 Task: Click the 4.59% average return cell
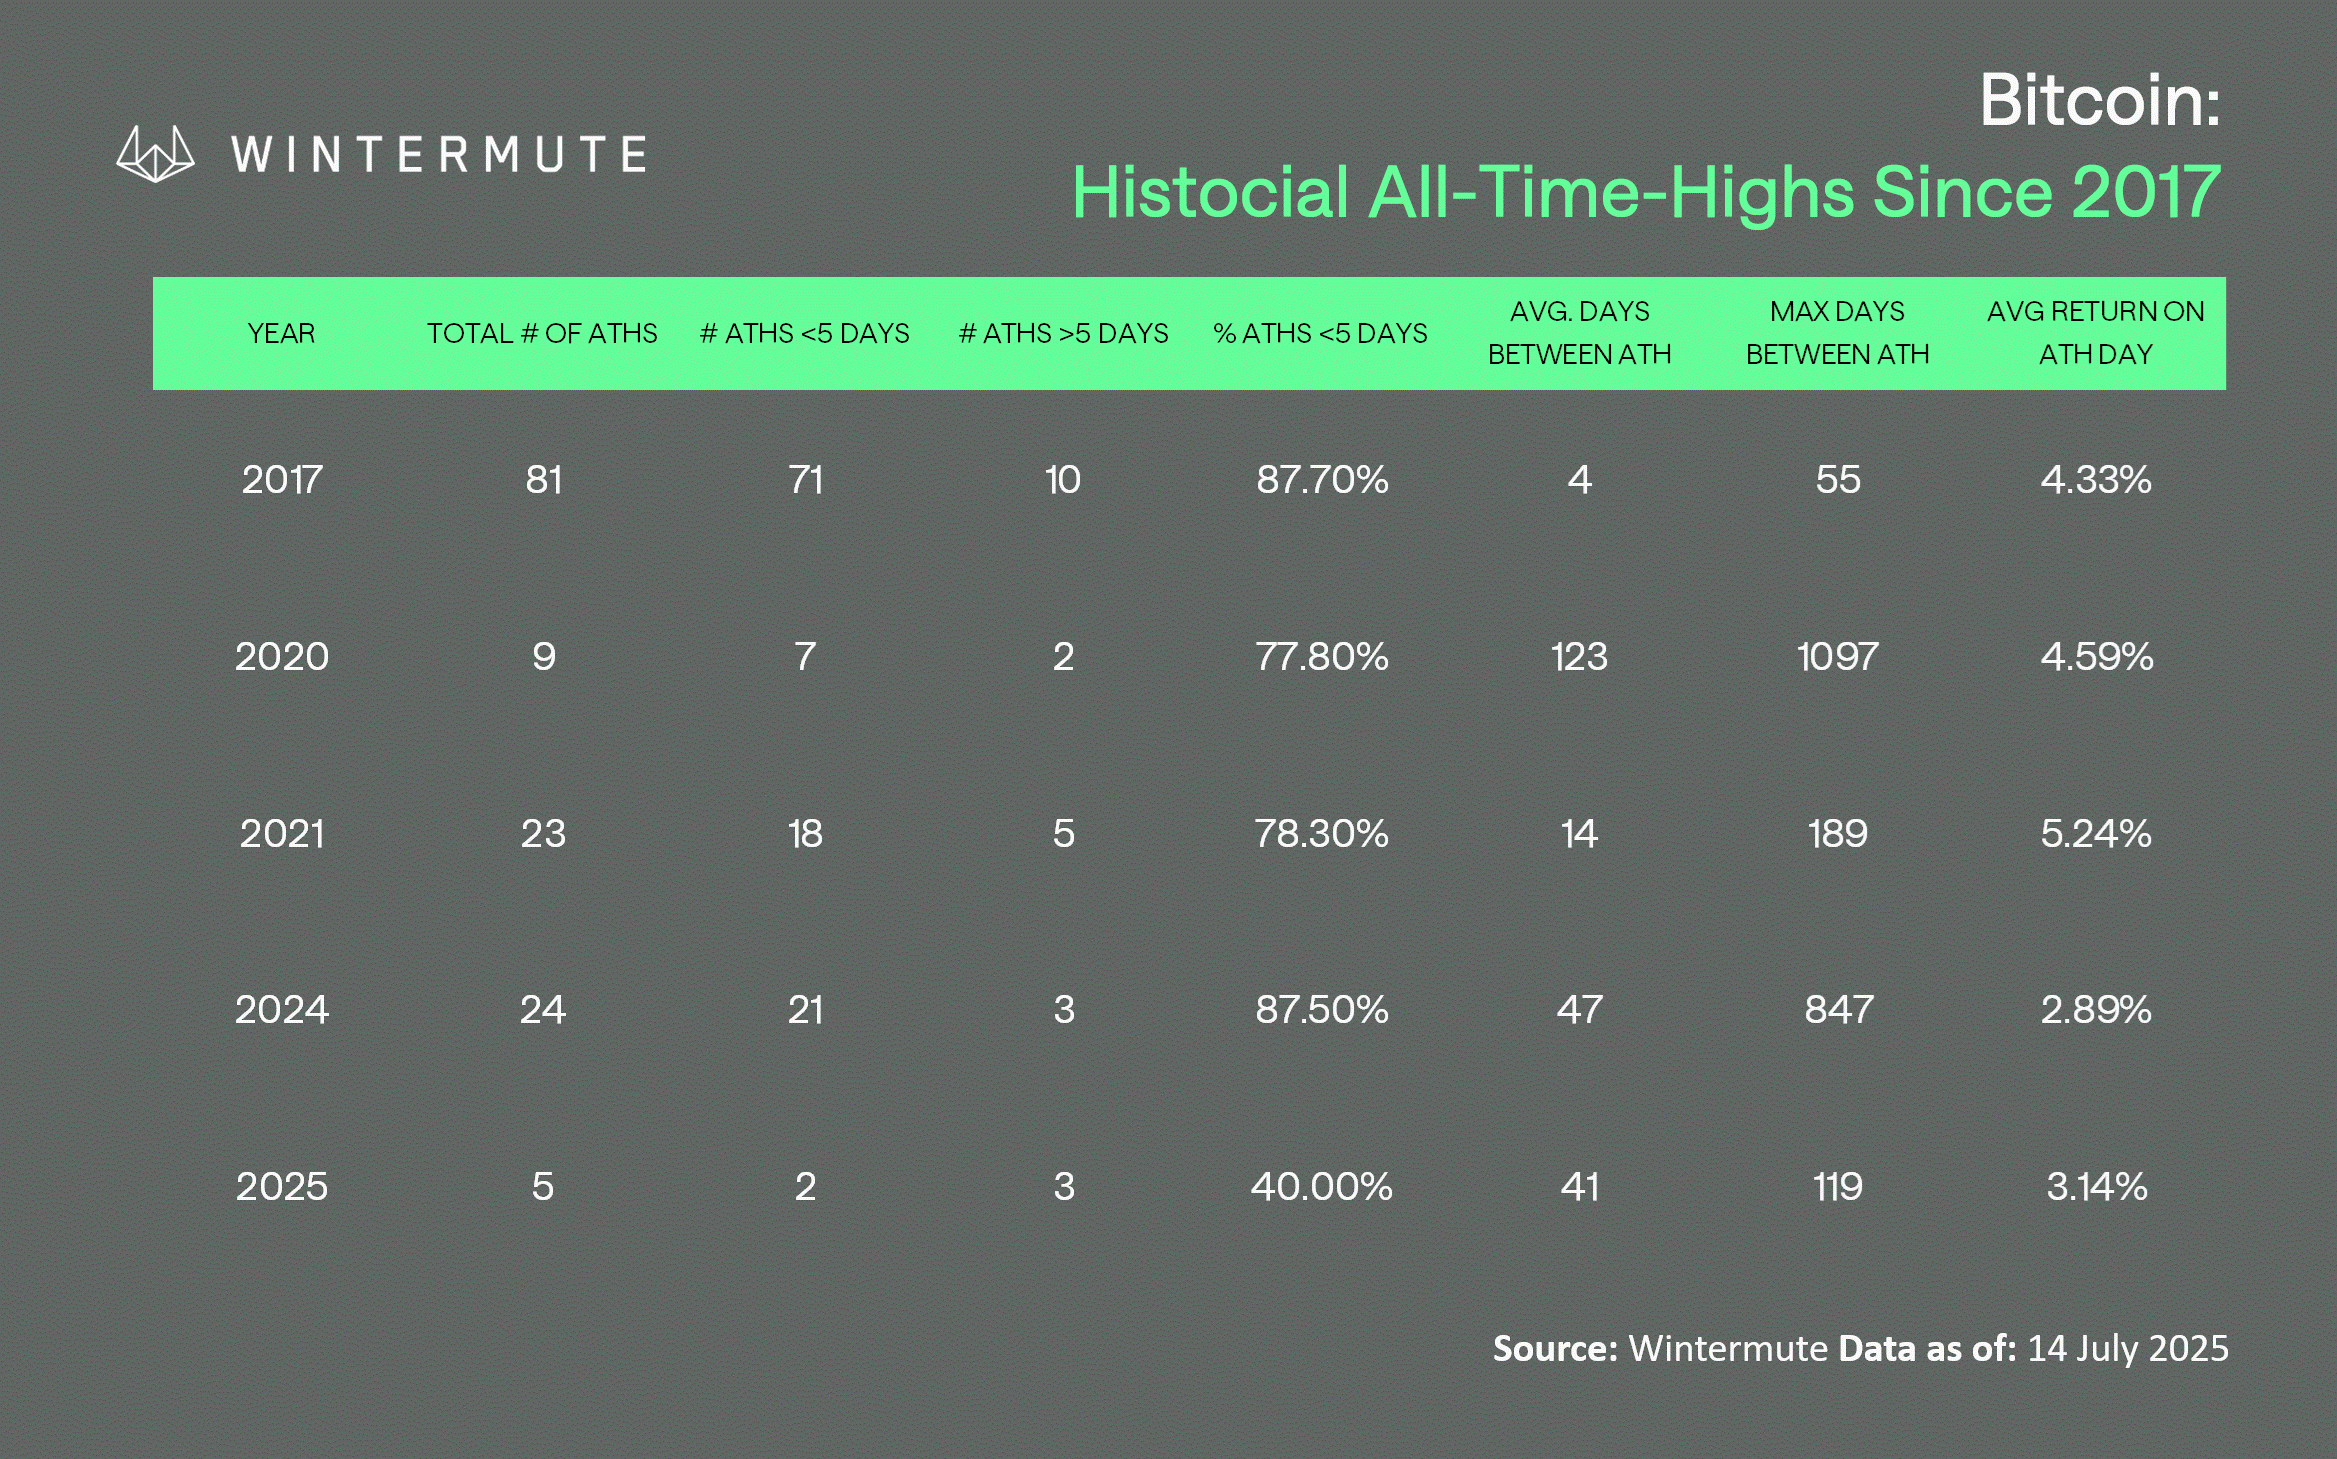2096,657
